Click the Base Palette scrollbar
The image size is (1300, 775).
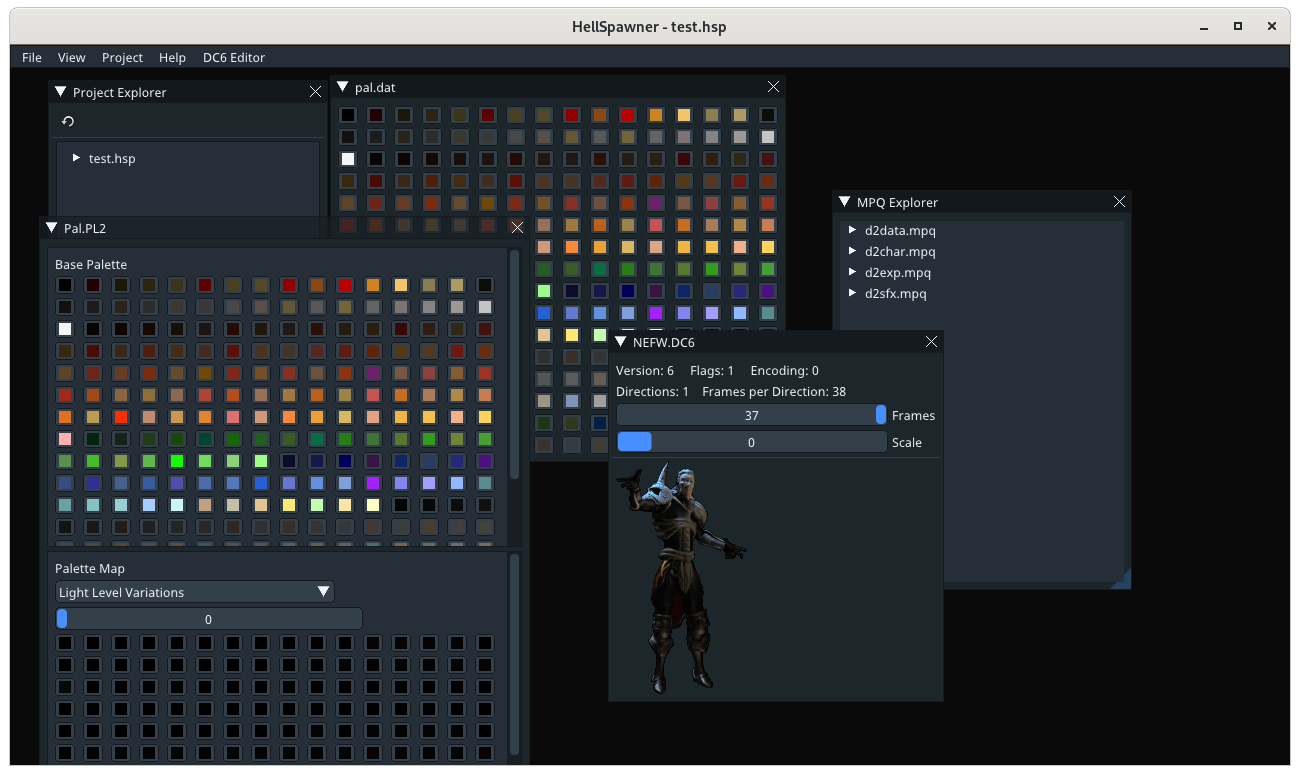click(x=515, y=365)
